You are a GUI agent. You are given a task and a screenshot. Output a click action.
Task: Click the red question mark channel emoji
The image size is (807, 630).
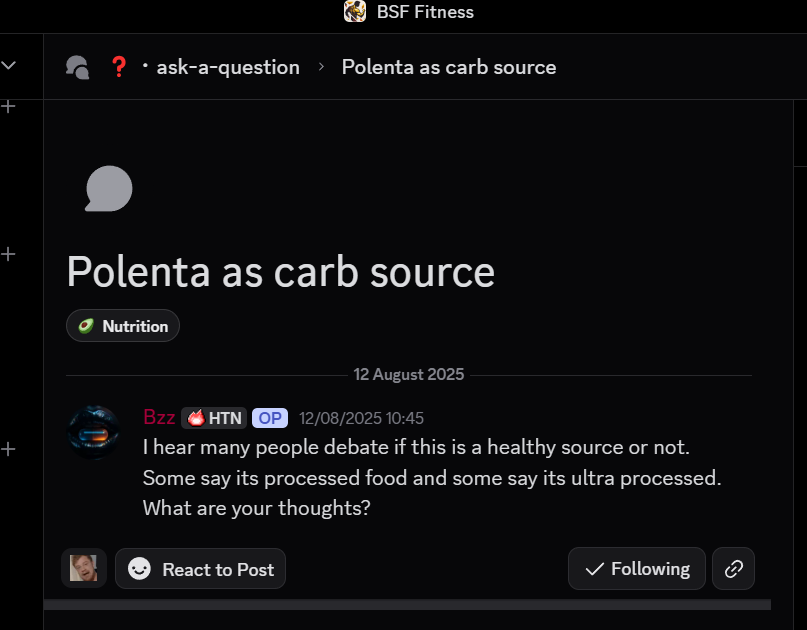click(119, 67)
